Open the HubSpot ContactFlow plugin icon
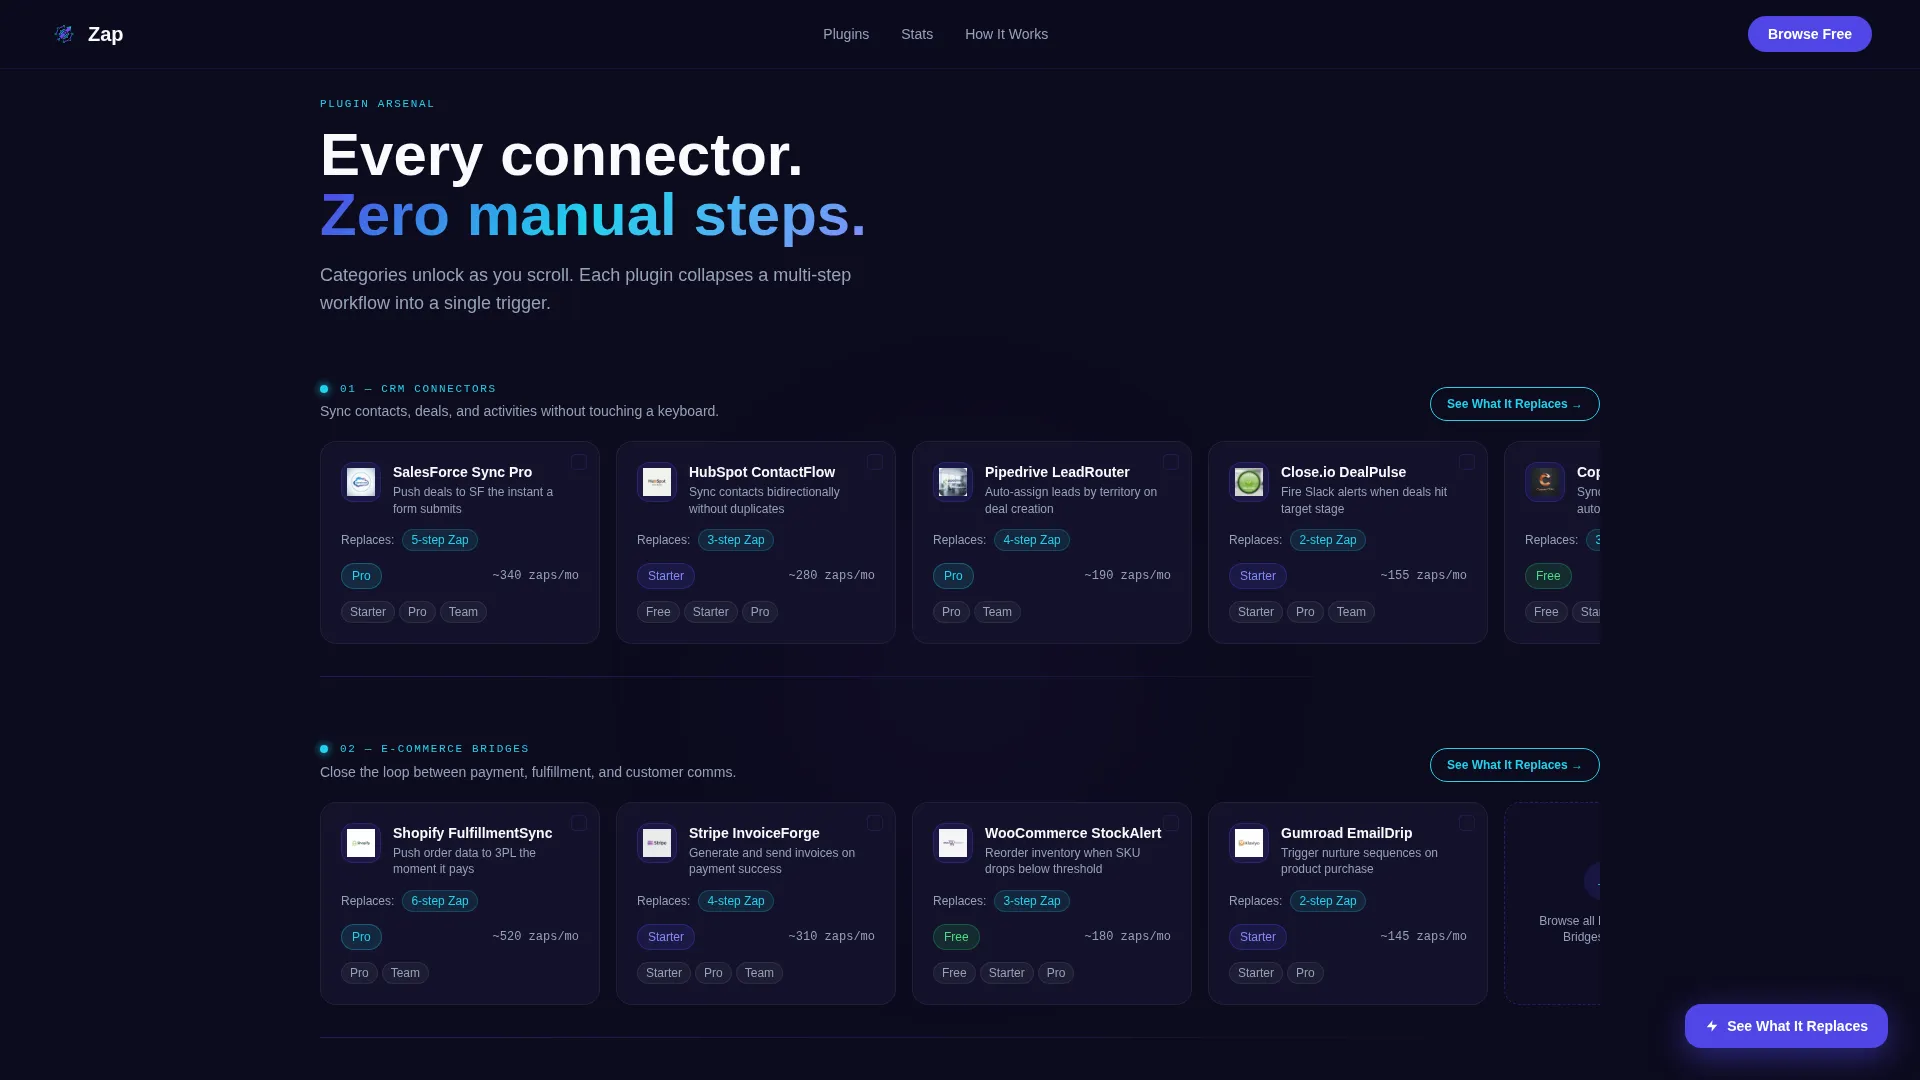 [x=657, y=482]
